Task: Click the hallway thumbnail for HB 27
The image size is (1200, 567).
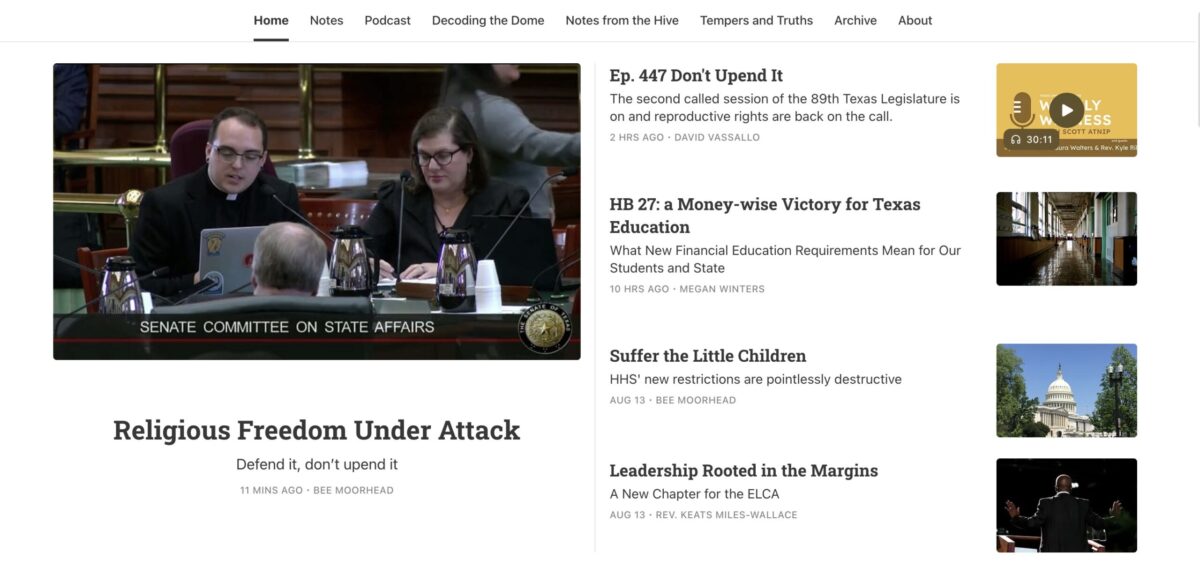Action: (x=1066, y=239)
